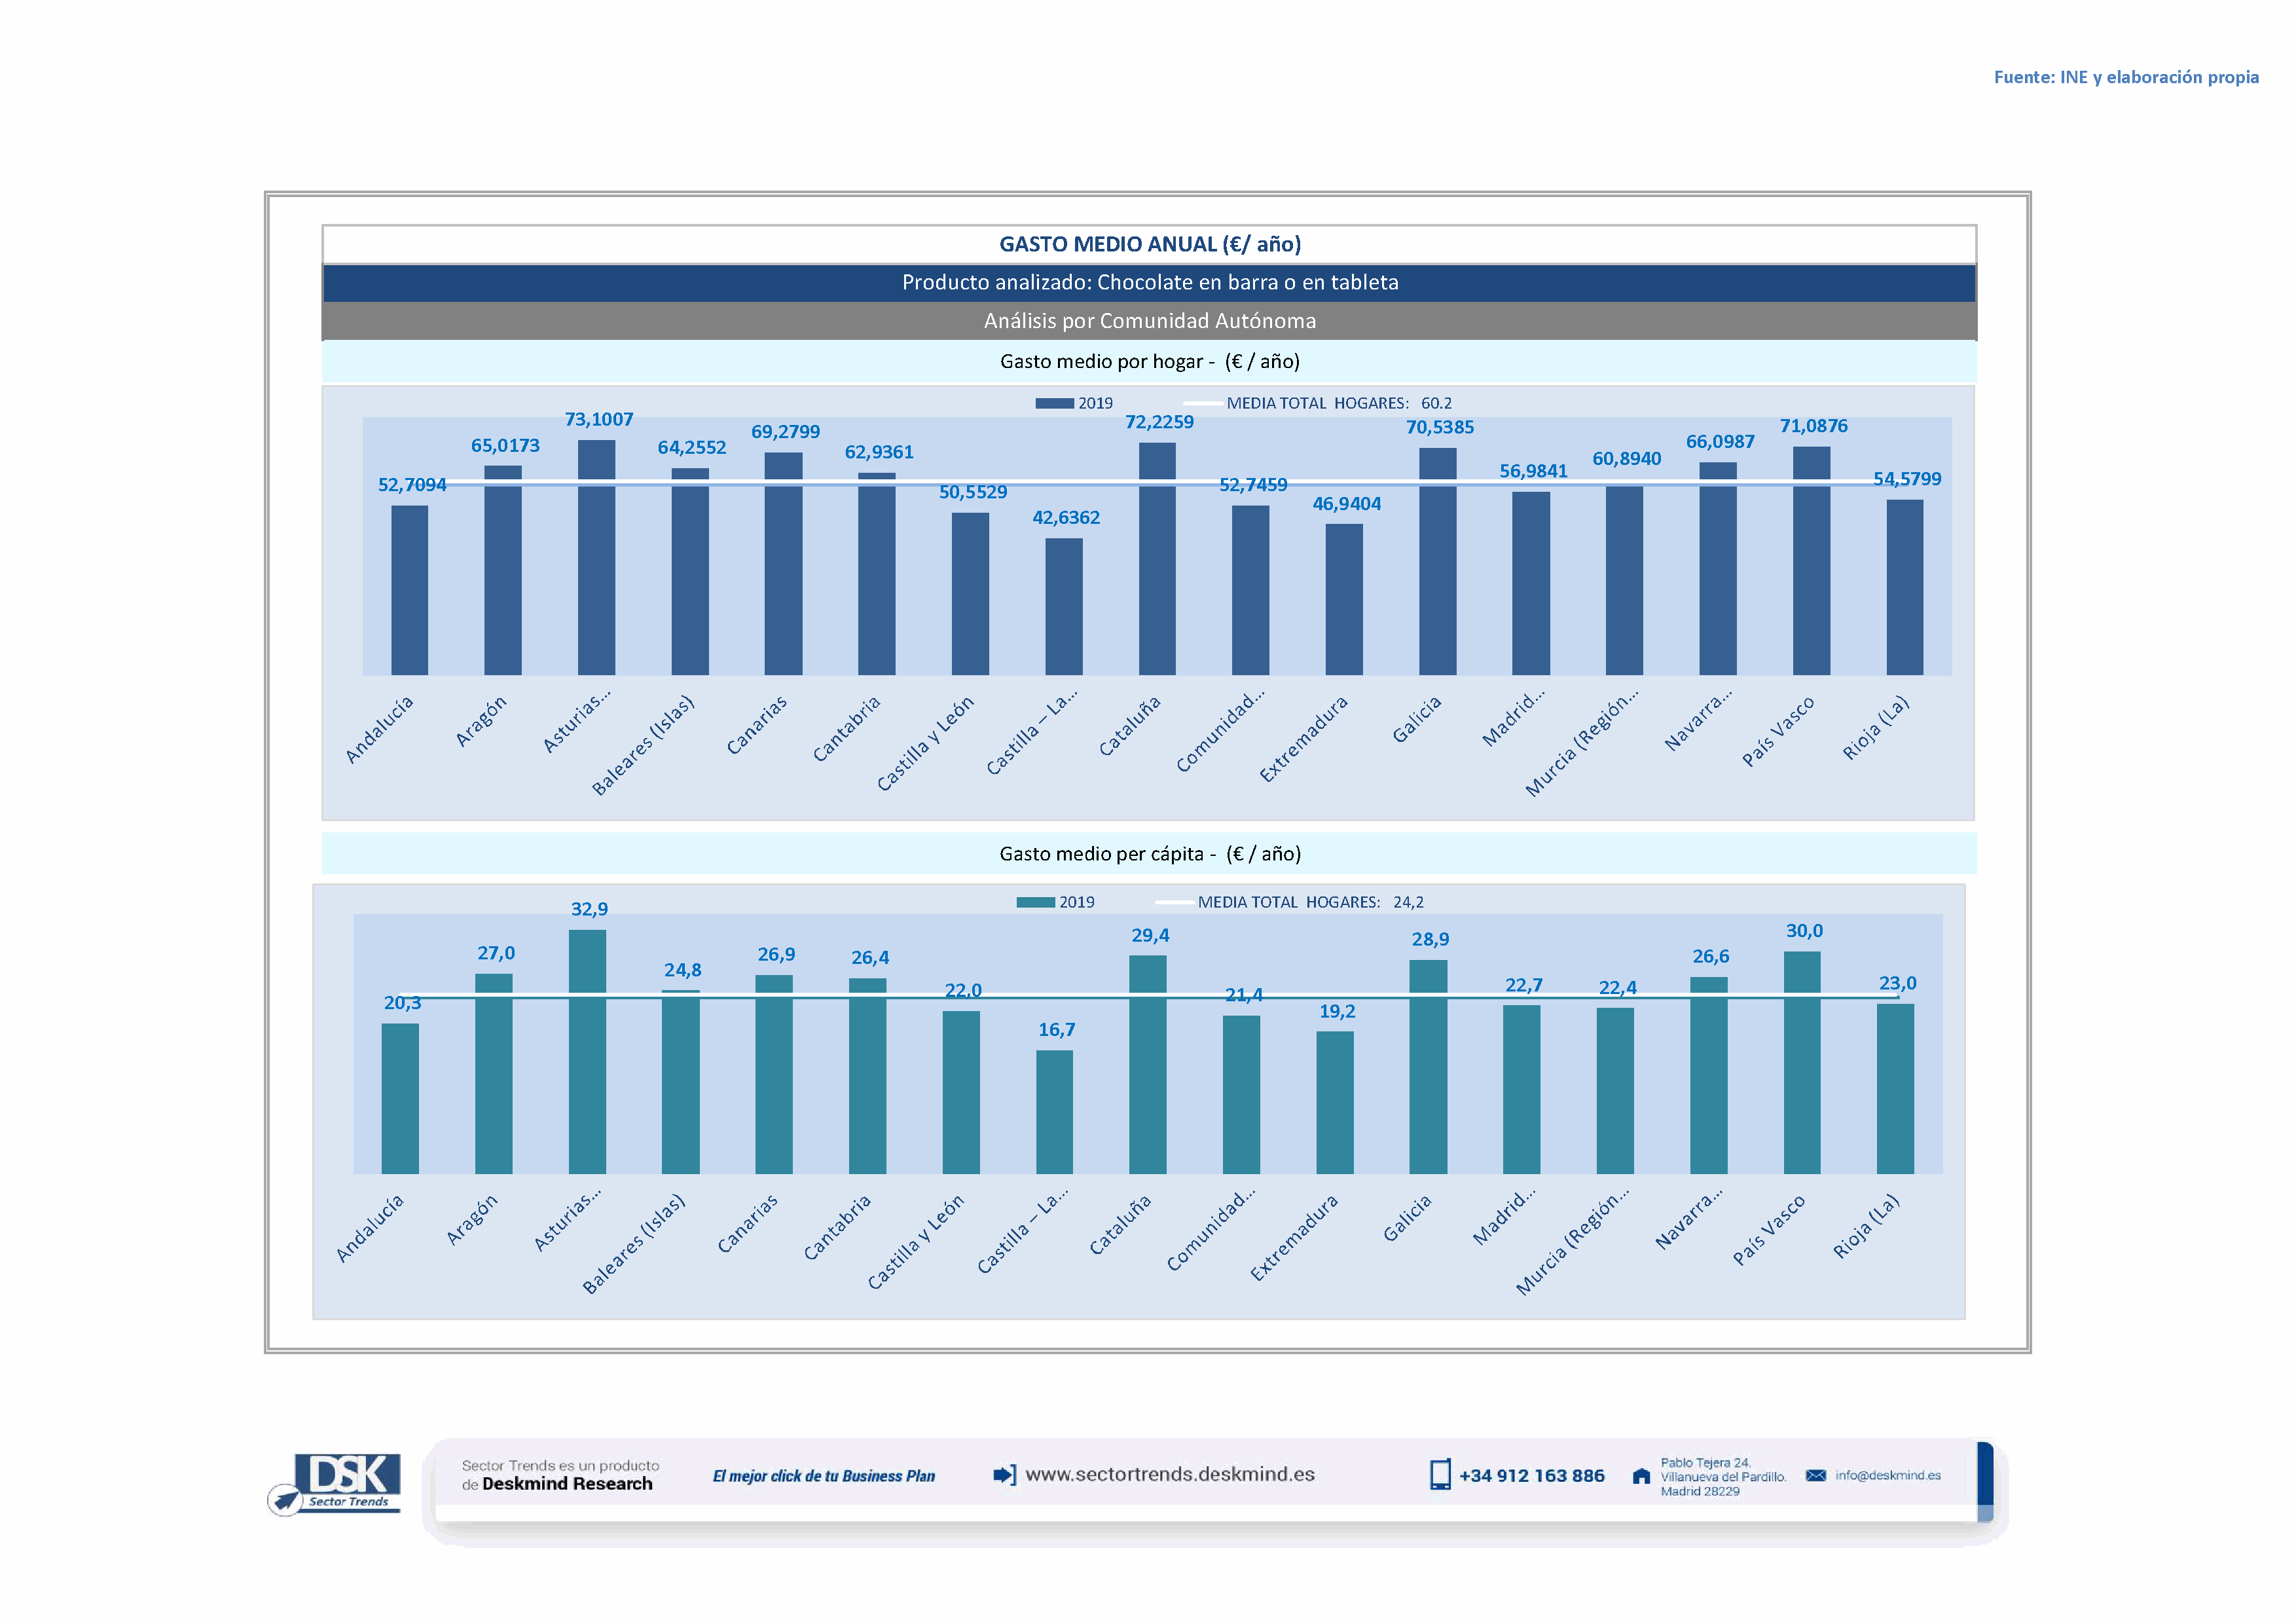Click the dark blue 2019 legend swatch in top chart
The height and width of the screenshot is (1624, 2296).
[x=1054, y=403]
